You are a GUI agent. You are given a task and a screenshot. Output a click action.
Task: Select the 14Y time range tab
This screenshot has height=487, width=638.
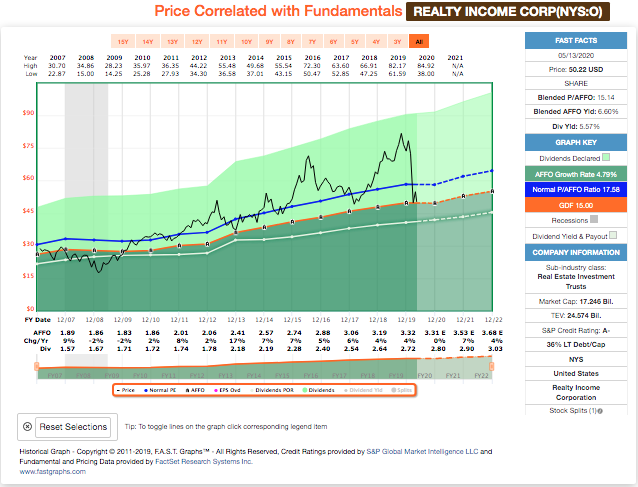(148, 41)
